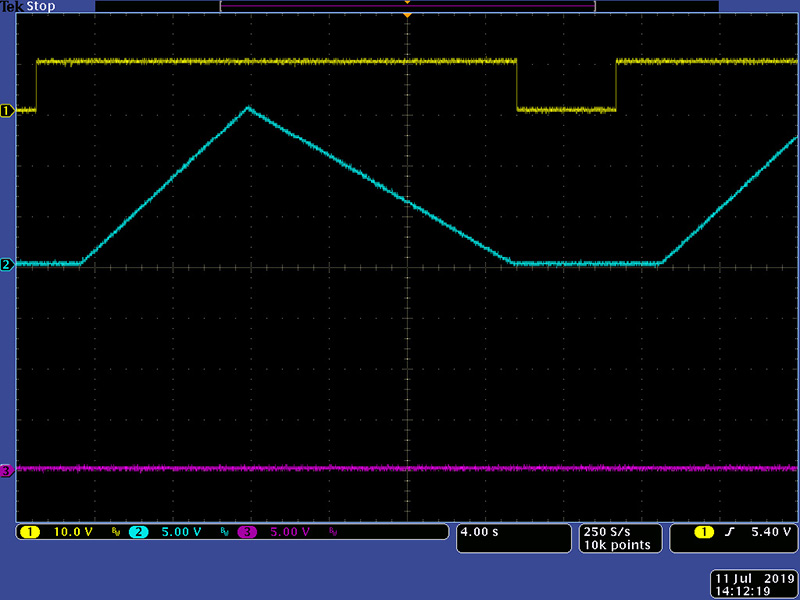Click the orange trigger position marker at top

(407, 16)
